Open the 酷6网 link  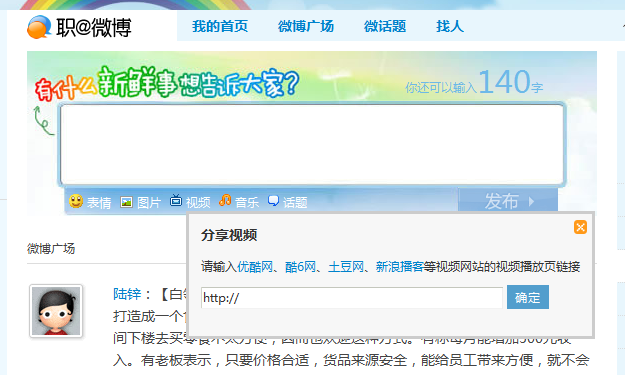pyautogui.click(x=300, y=266)
